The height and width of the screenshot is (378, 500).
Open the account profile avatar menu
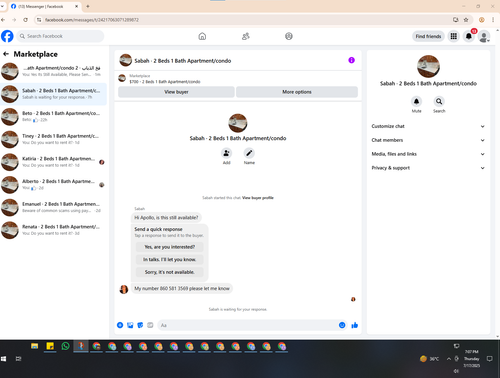coord(484,36)
